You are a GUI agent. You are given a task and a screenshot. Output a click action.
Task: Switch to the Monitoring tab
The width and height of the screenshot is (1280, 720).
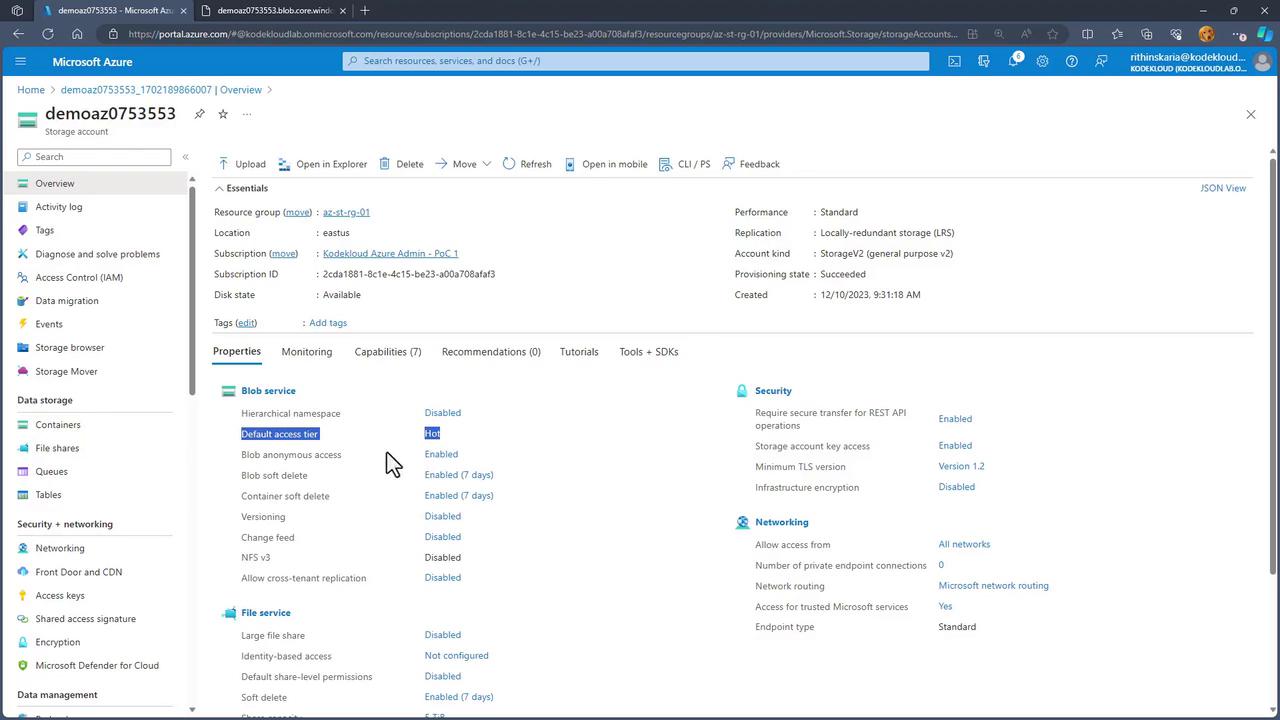[306, 352]
